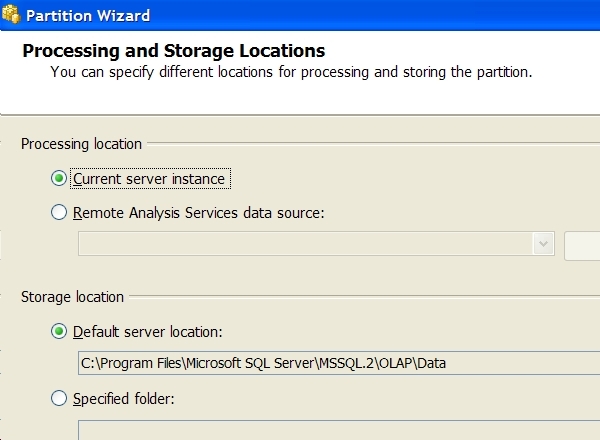Choose the Remote Analysis Services radio button
The height and width of the screenshot is (440, 600).
coord(59,212)
